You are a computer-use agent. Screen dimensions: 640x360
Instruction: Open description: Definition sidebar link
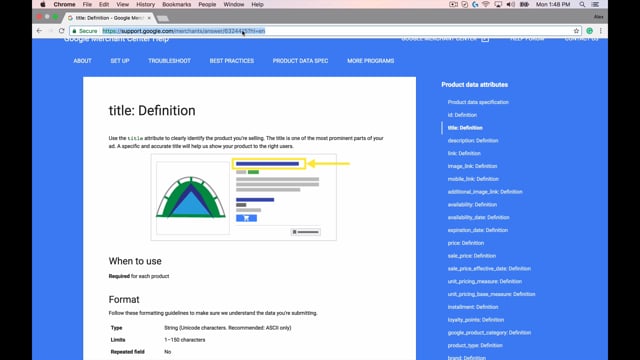pyautogui.click(x=473, y=140)
